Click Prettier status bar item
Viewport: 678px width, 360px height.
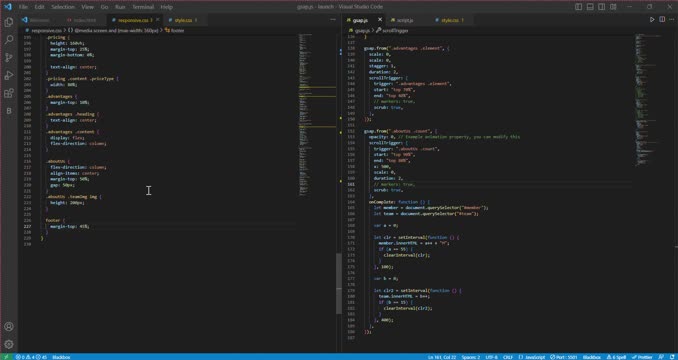(643, 357)
